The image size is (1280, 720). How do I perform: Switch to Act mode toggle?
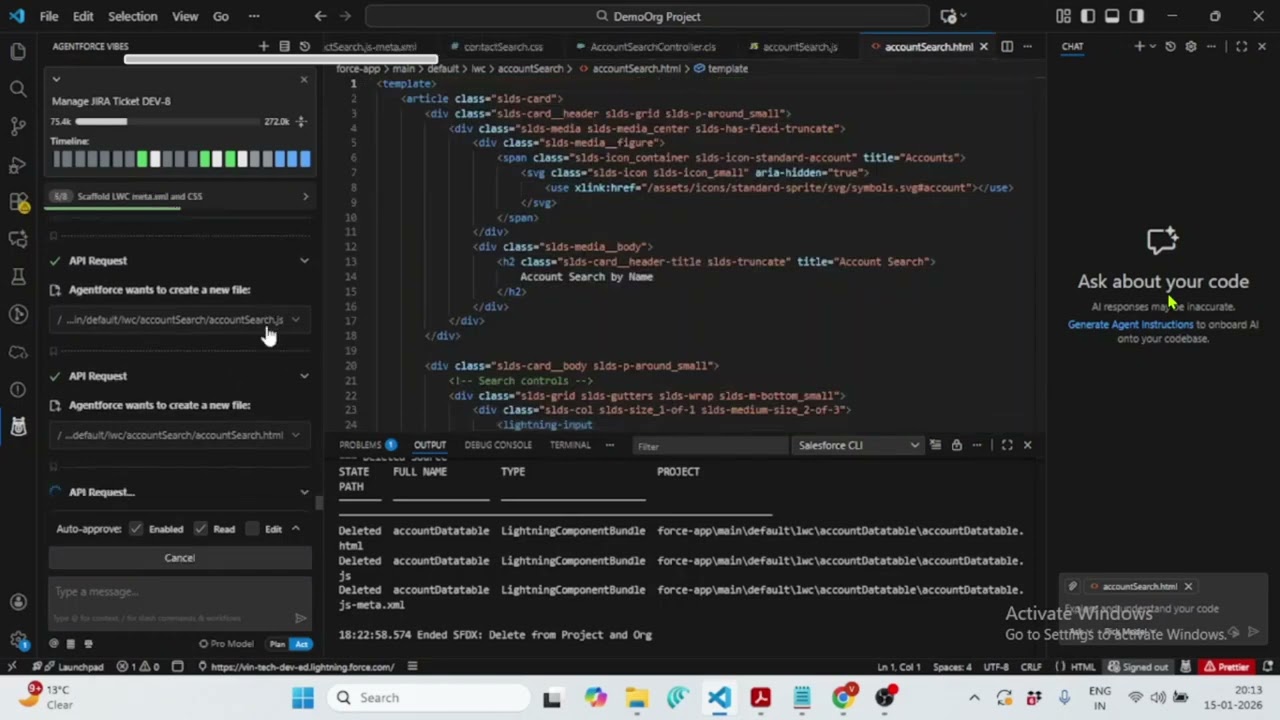[x=301, y=644]
